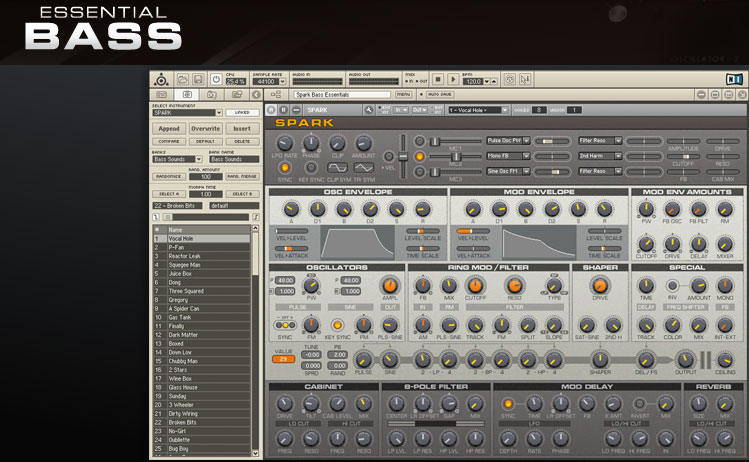This screenshot has height=462, width=749.
Task: Save ensemble with the floppy disk icon
Action: (198, 79)
